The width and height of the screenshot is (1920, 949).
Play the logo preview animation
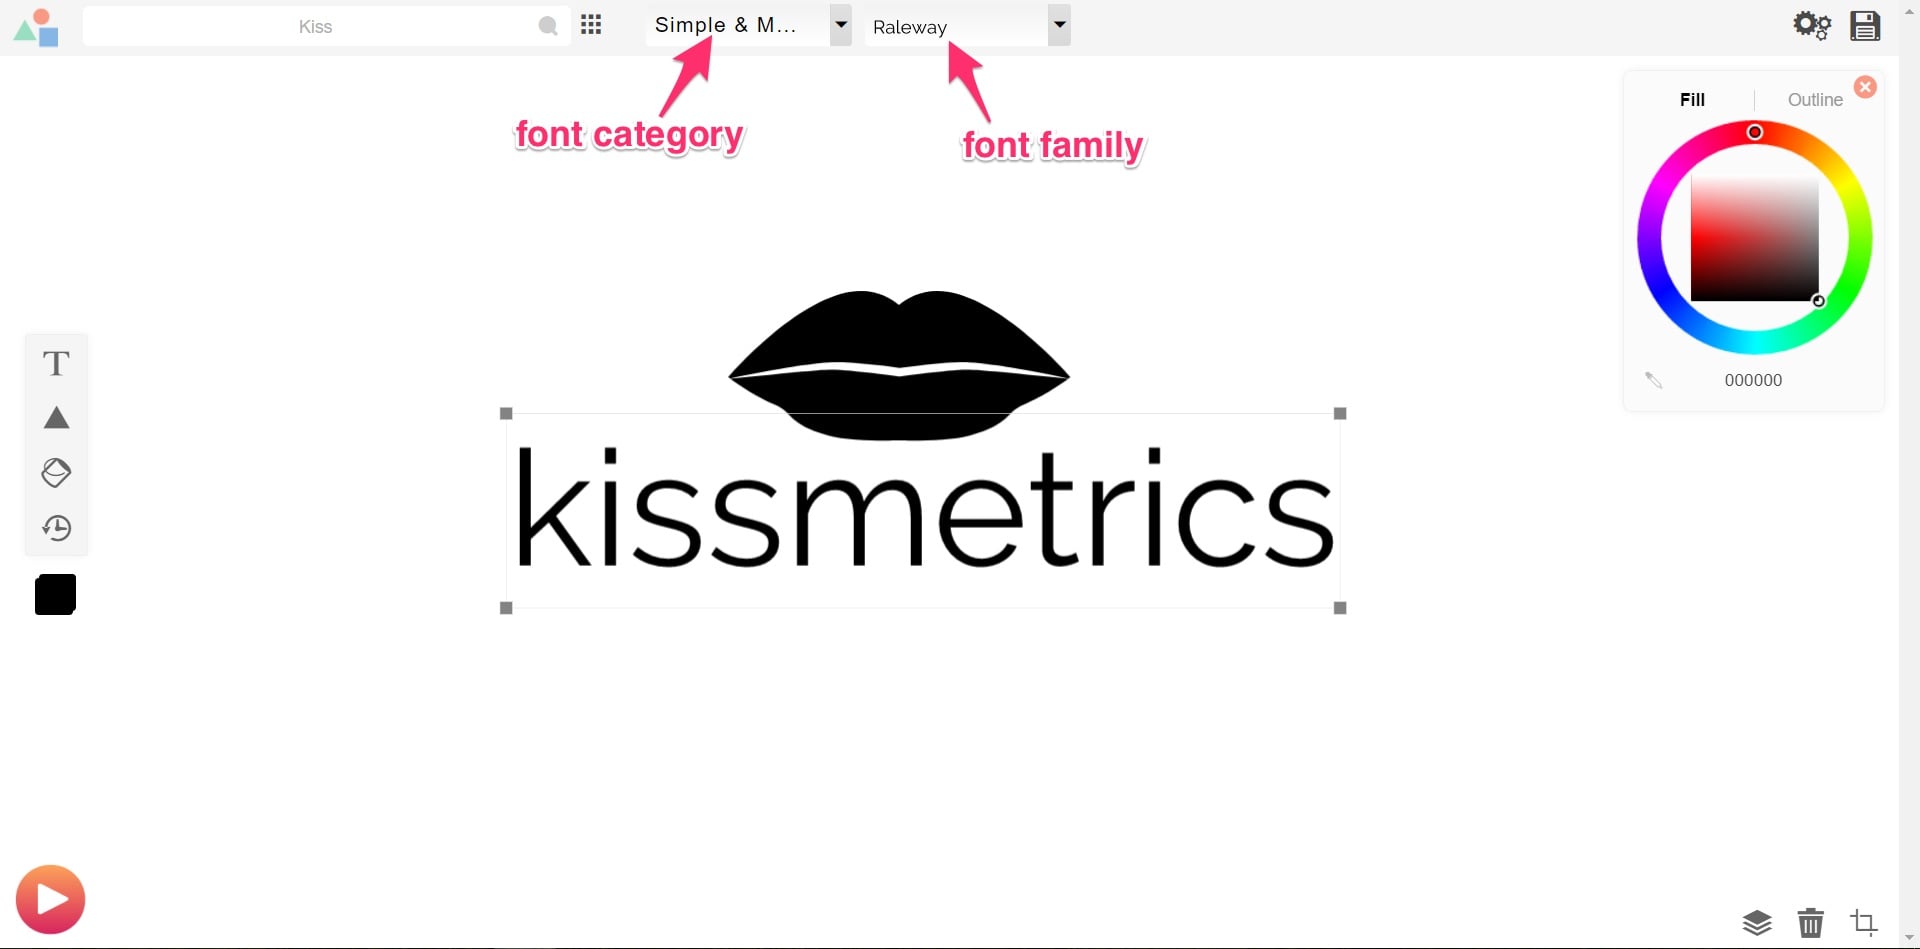(x=50, y=898)
